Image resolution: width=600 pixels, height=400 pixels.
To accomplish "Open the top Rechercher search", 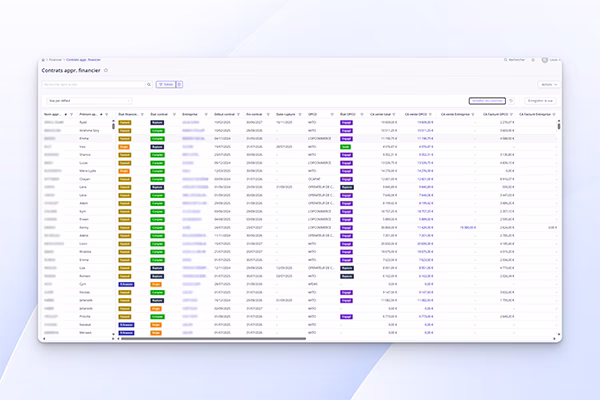I will [x=514, y=60].
